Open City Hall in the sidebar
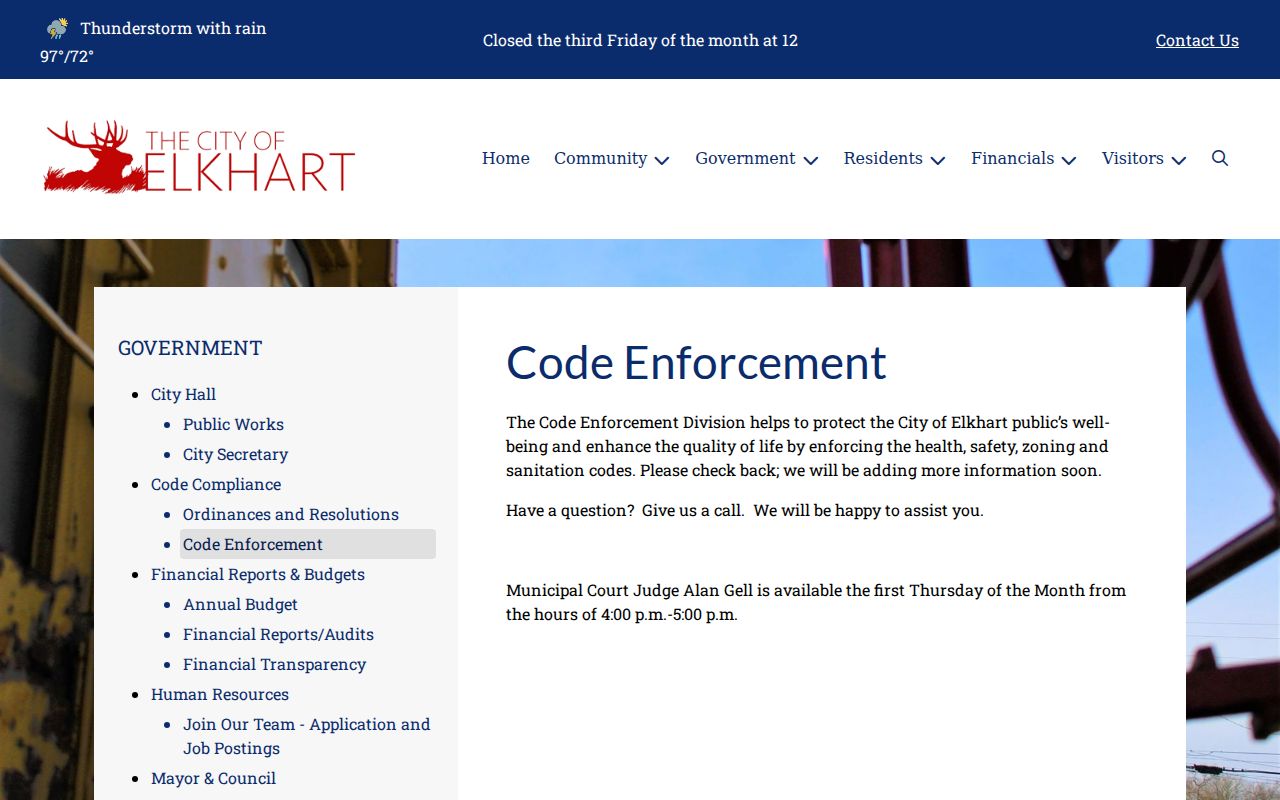1280x800 pixels. (183, 394)
